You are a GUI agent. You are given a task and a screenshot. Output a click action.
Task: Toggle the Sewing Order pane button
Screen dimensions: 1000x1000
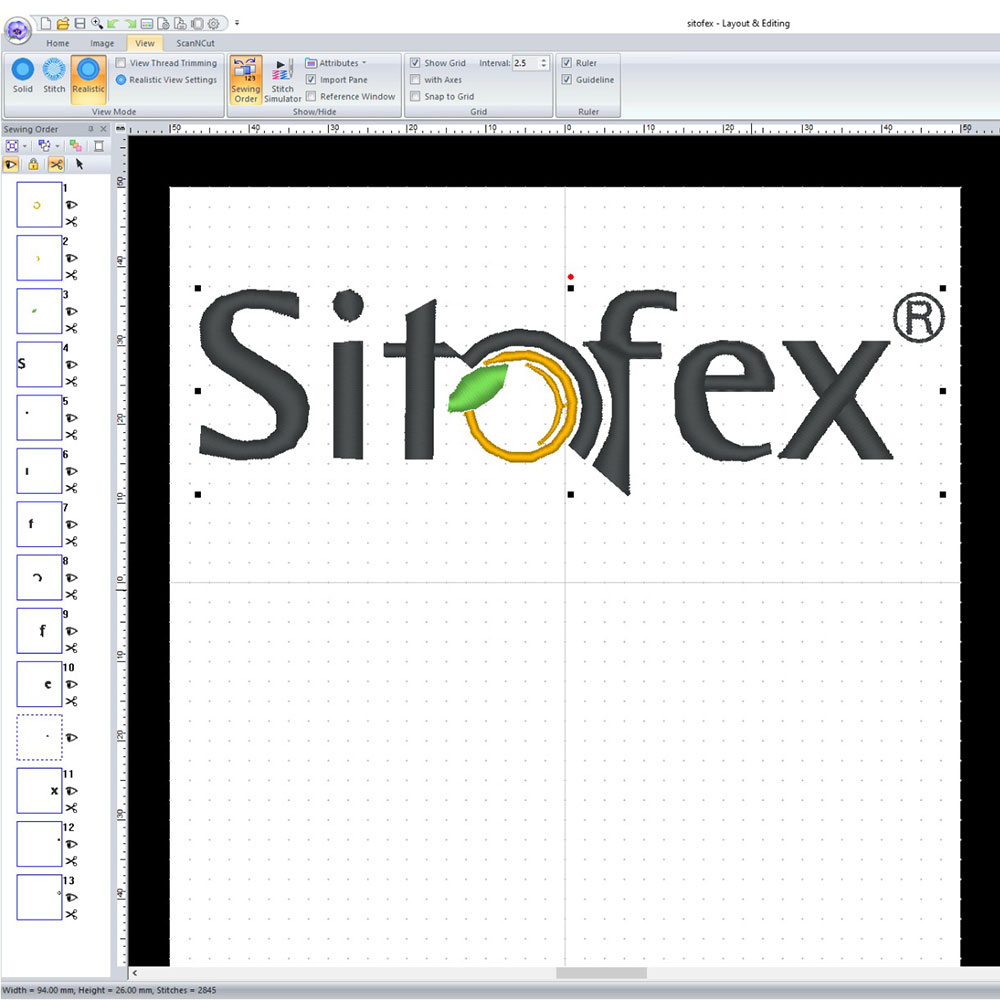(x=246, y=80)
